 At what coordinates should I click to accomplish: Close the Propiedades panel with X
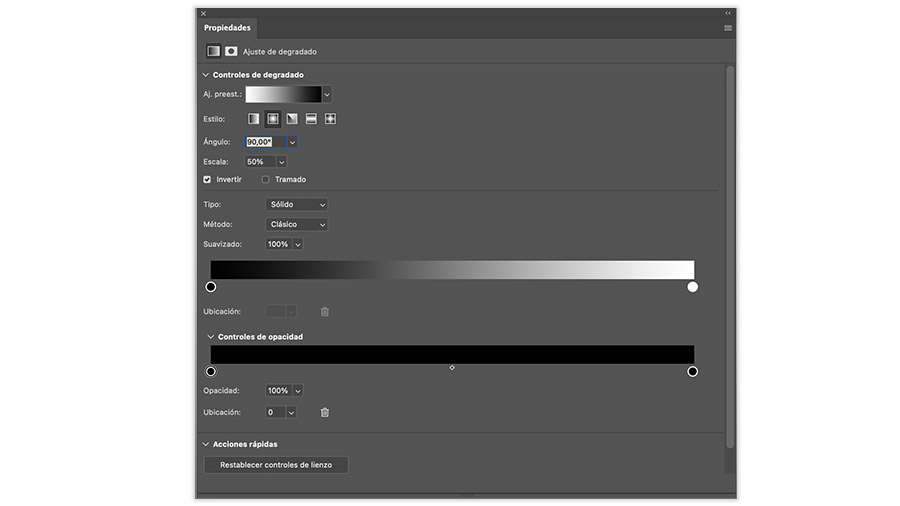click(203, 13)
